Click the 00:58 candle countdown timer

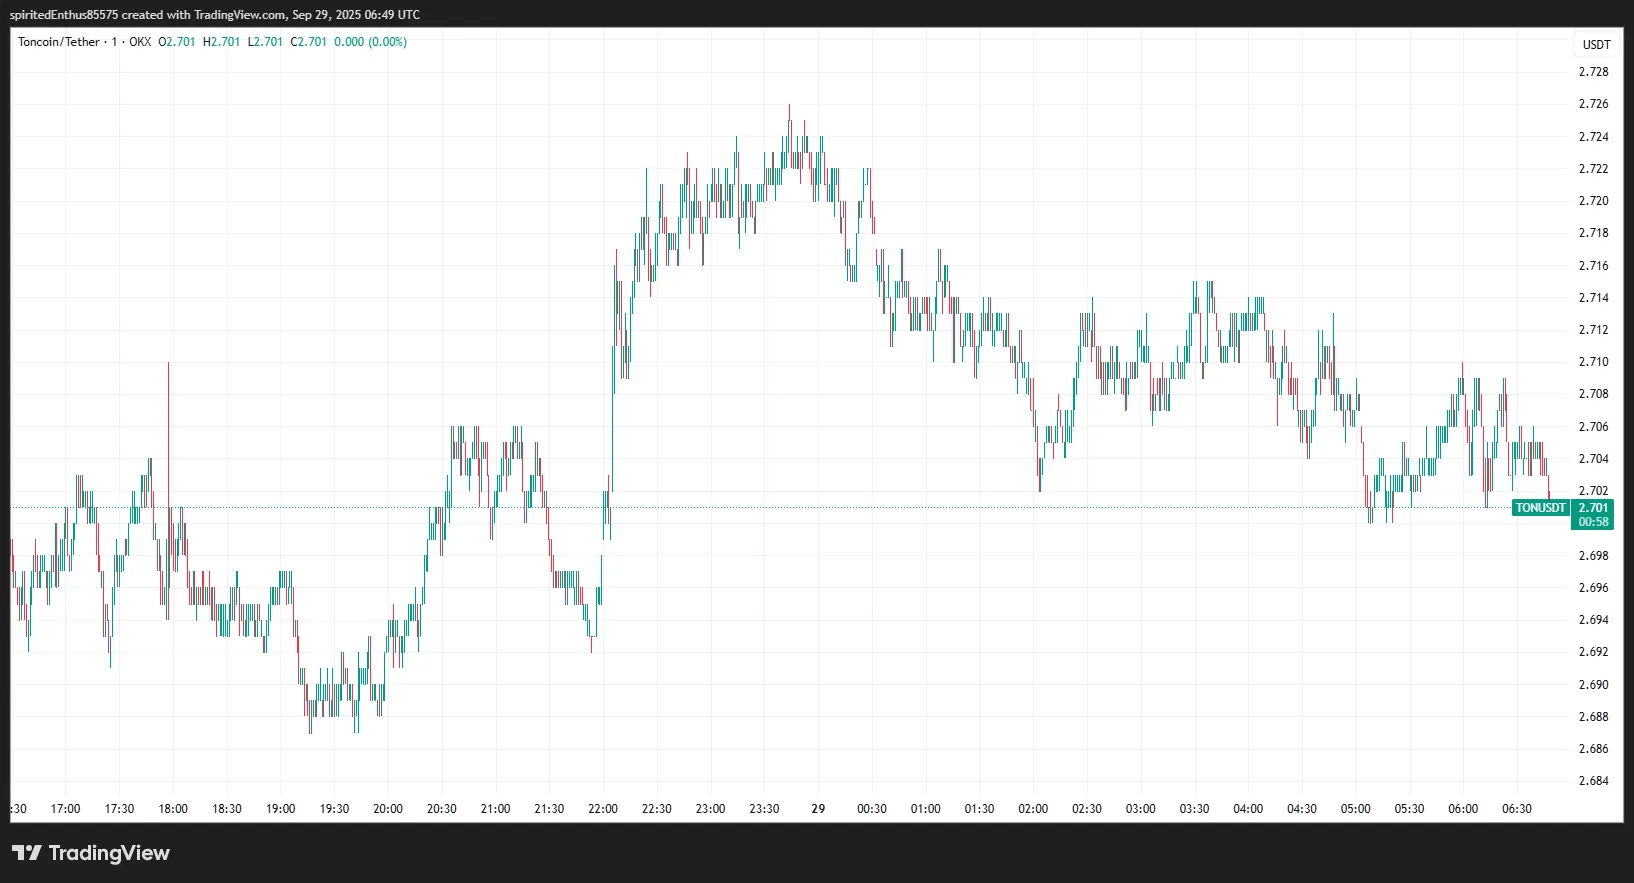pos(1593,522)
